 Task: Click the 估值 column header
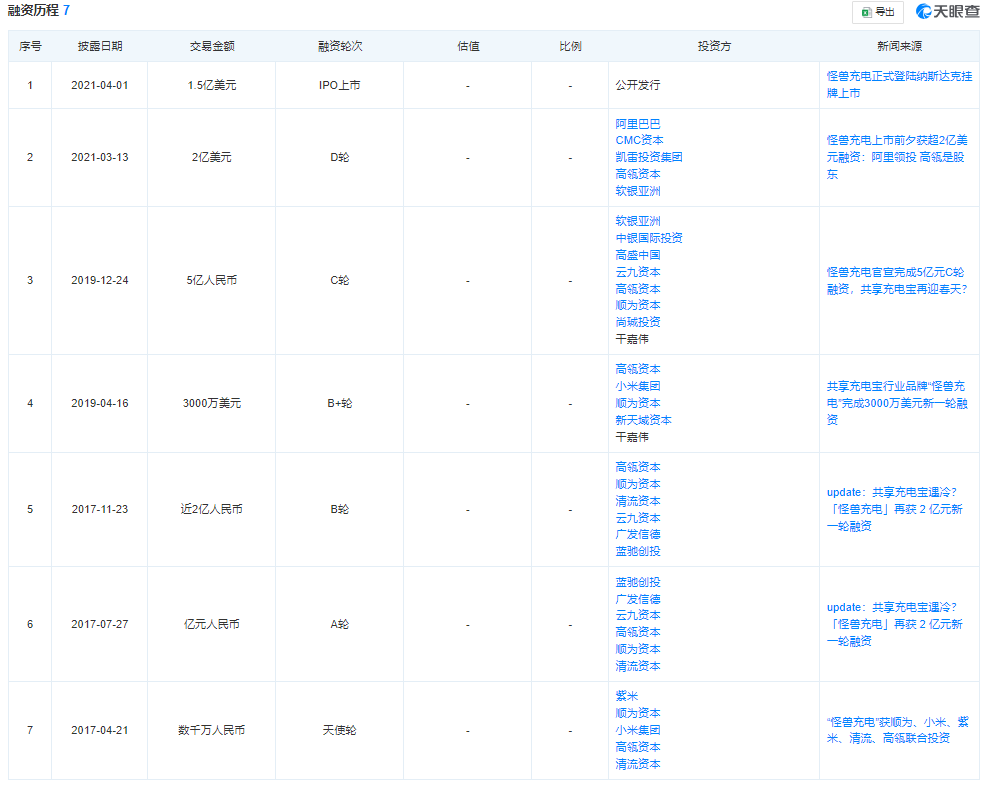tap(468, 46)
